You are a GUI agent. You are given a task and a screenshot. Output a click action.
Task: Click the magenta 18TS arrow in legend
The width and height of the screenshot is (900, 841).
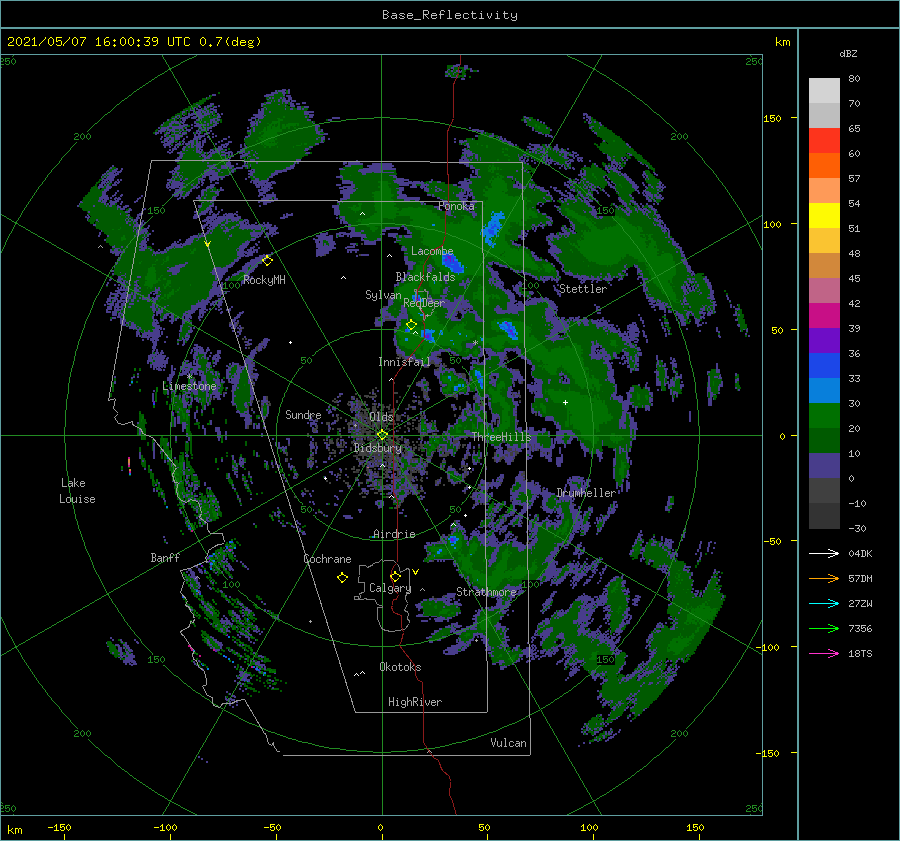click(824, 653)
